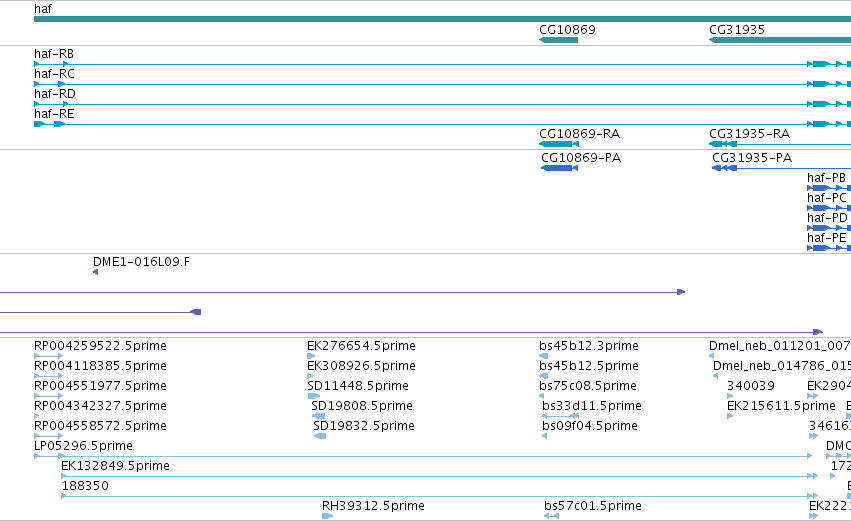Open the bs45b12.3prime EST label
Viewport: 851px width, 521px height.
[x=589, y=346]
